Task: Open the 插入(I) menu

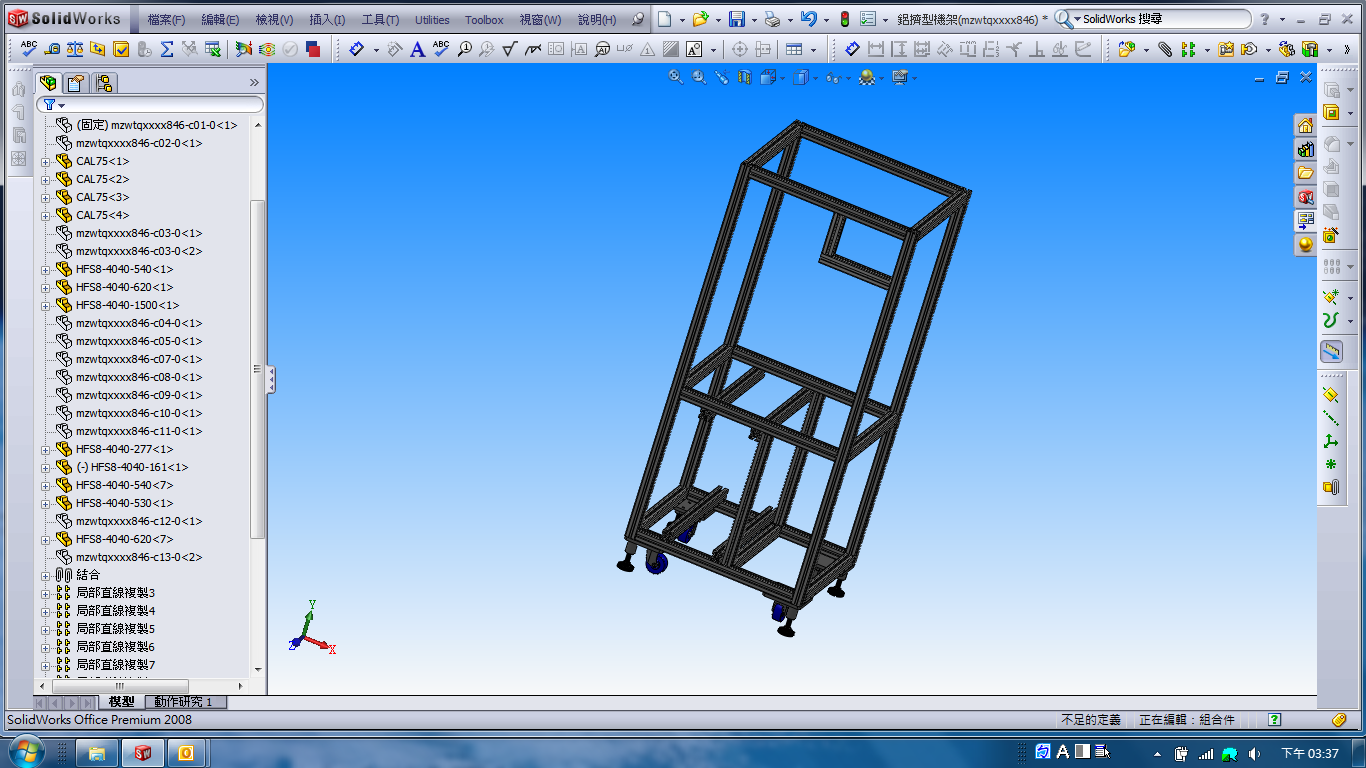Action: [x=327, y=20]
